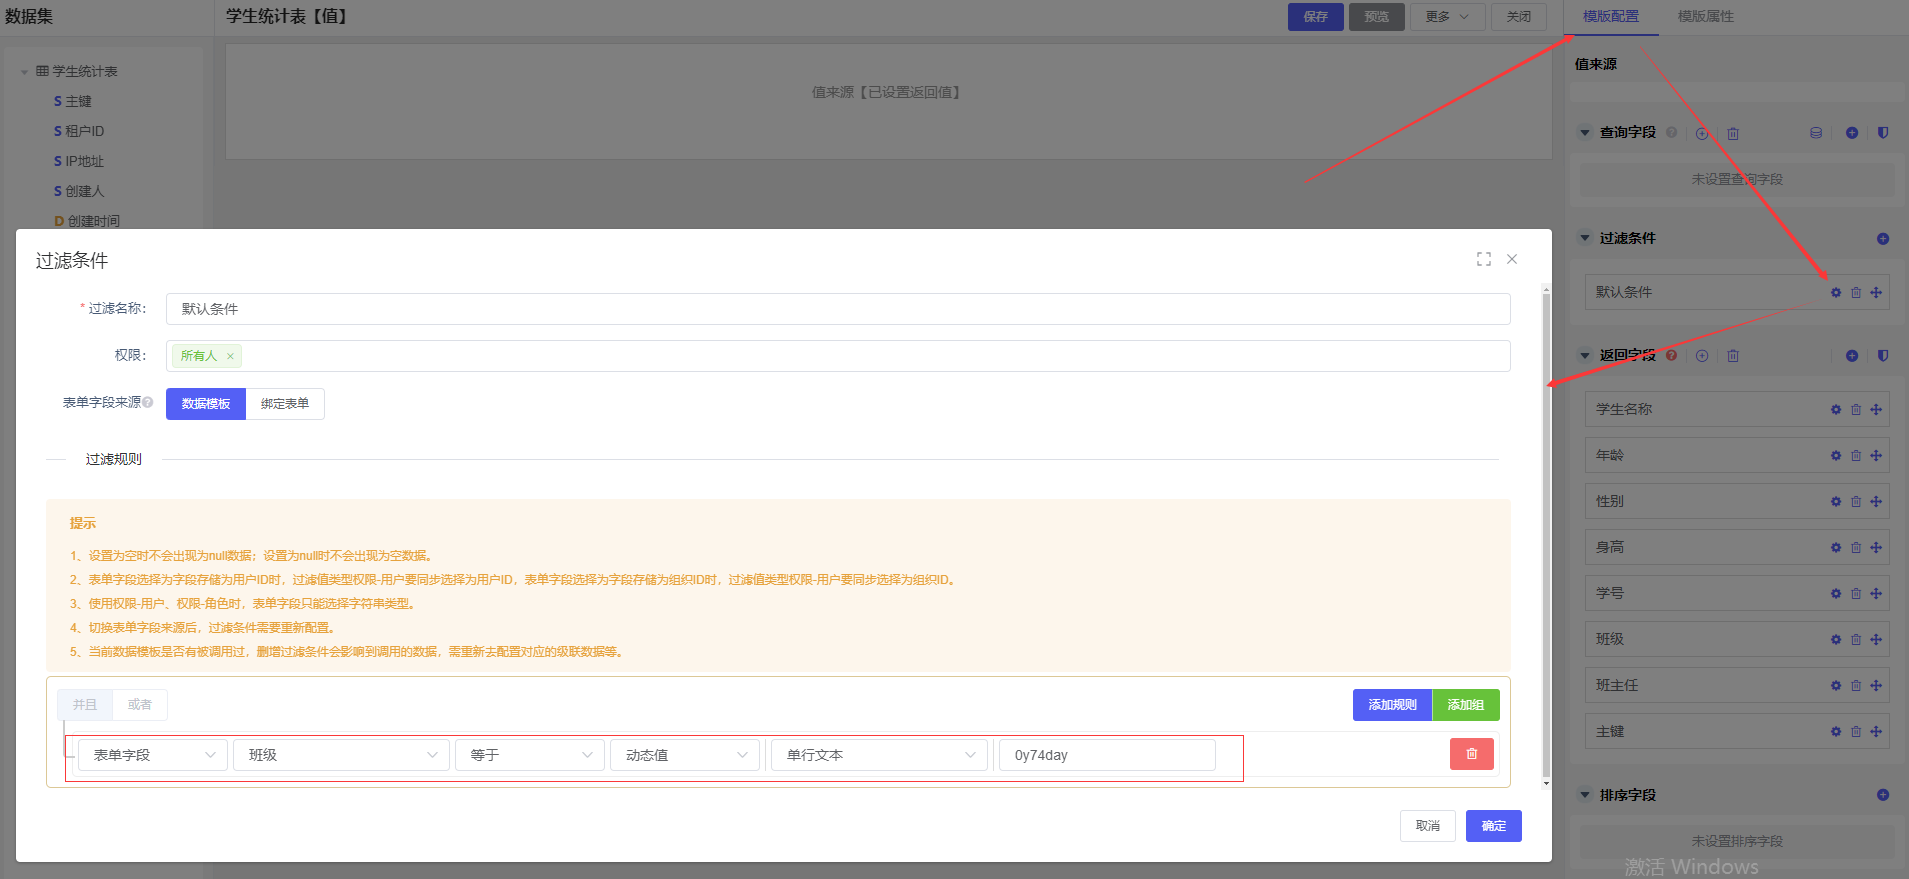The height and width of the screenshot is (879, 1909).
Task: Maximize the 过滤条件 dialog to fullscreen
Action: click(1483, 259)
